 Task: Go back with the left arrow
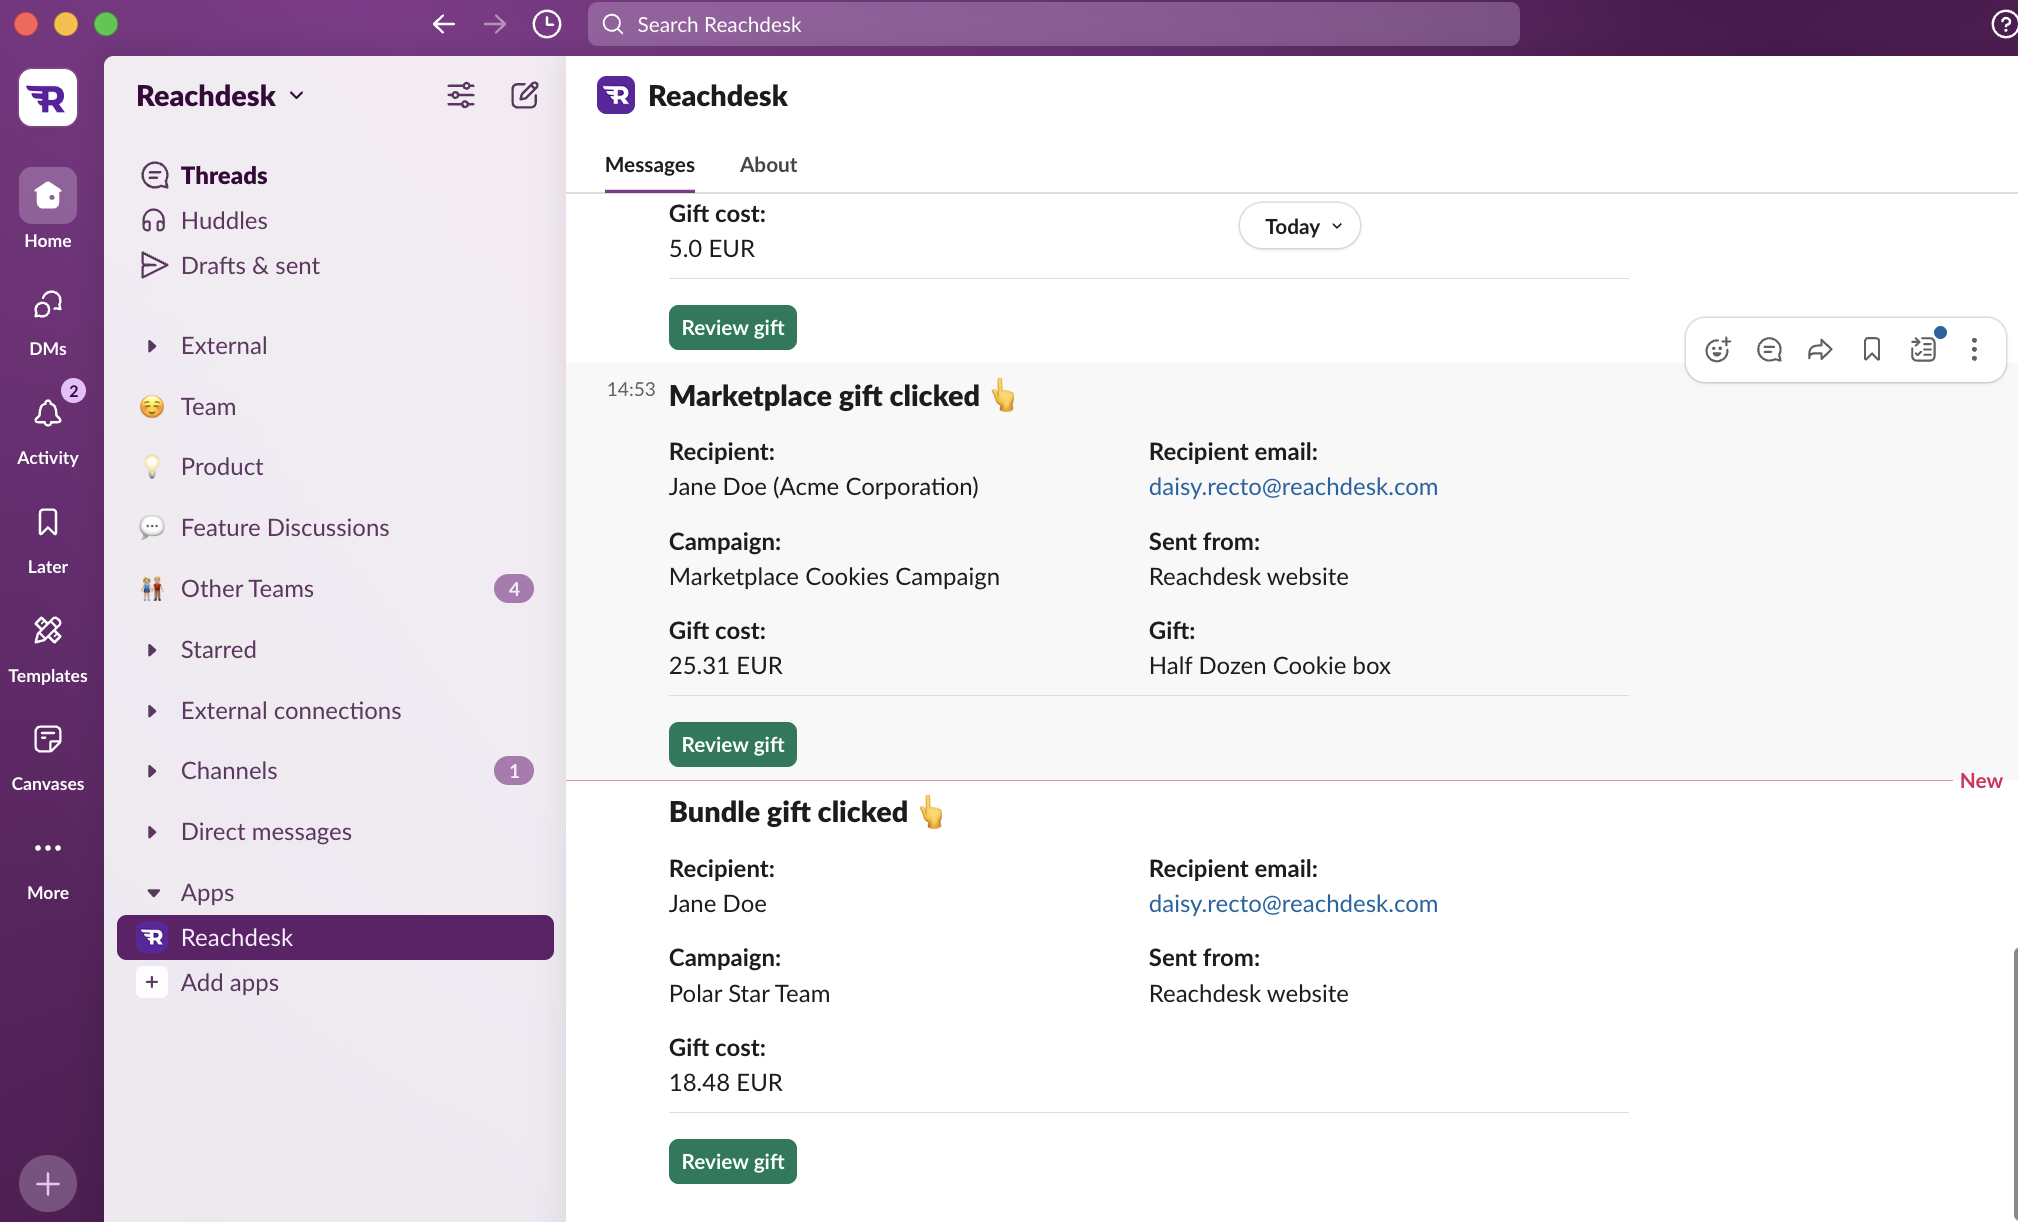point(444,24)
